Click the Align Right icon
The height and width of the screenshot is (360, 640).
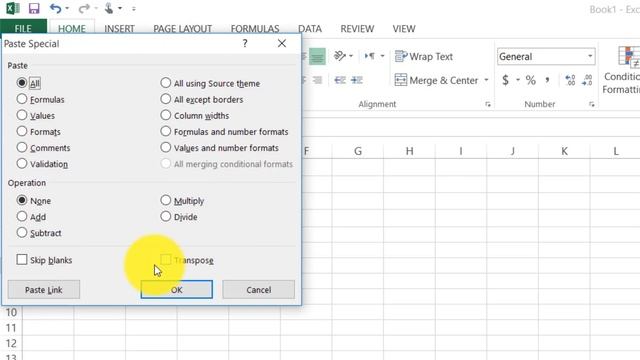point(317,80)
